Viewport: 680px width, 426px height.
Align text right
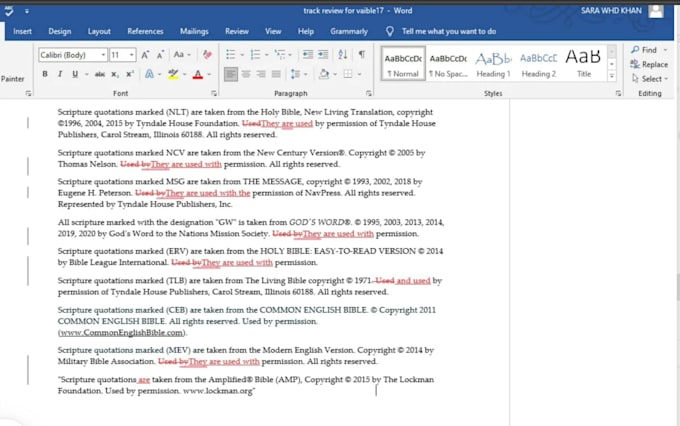pos(261,74)
